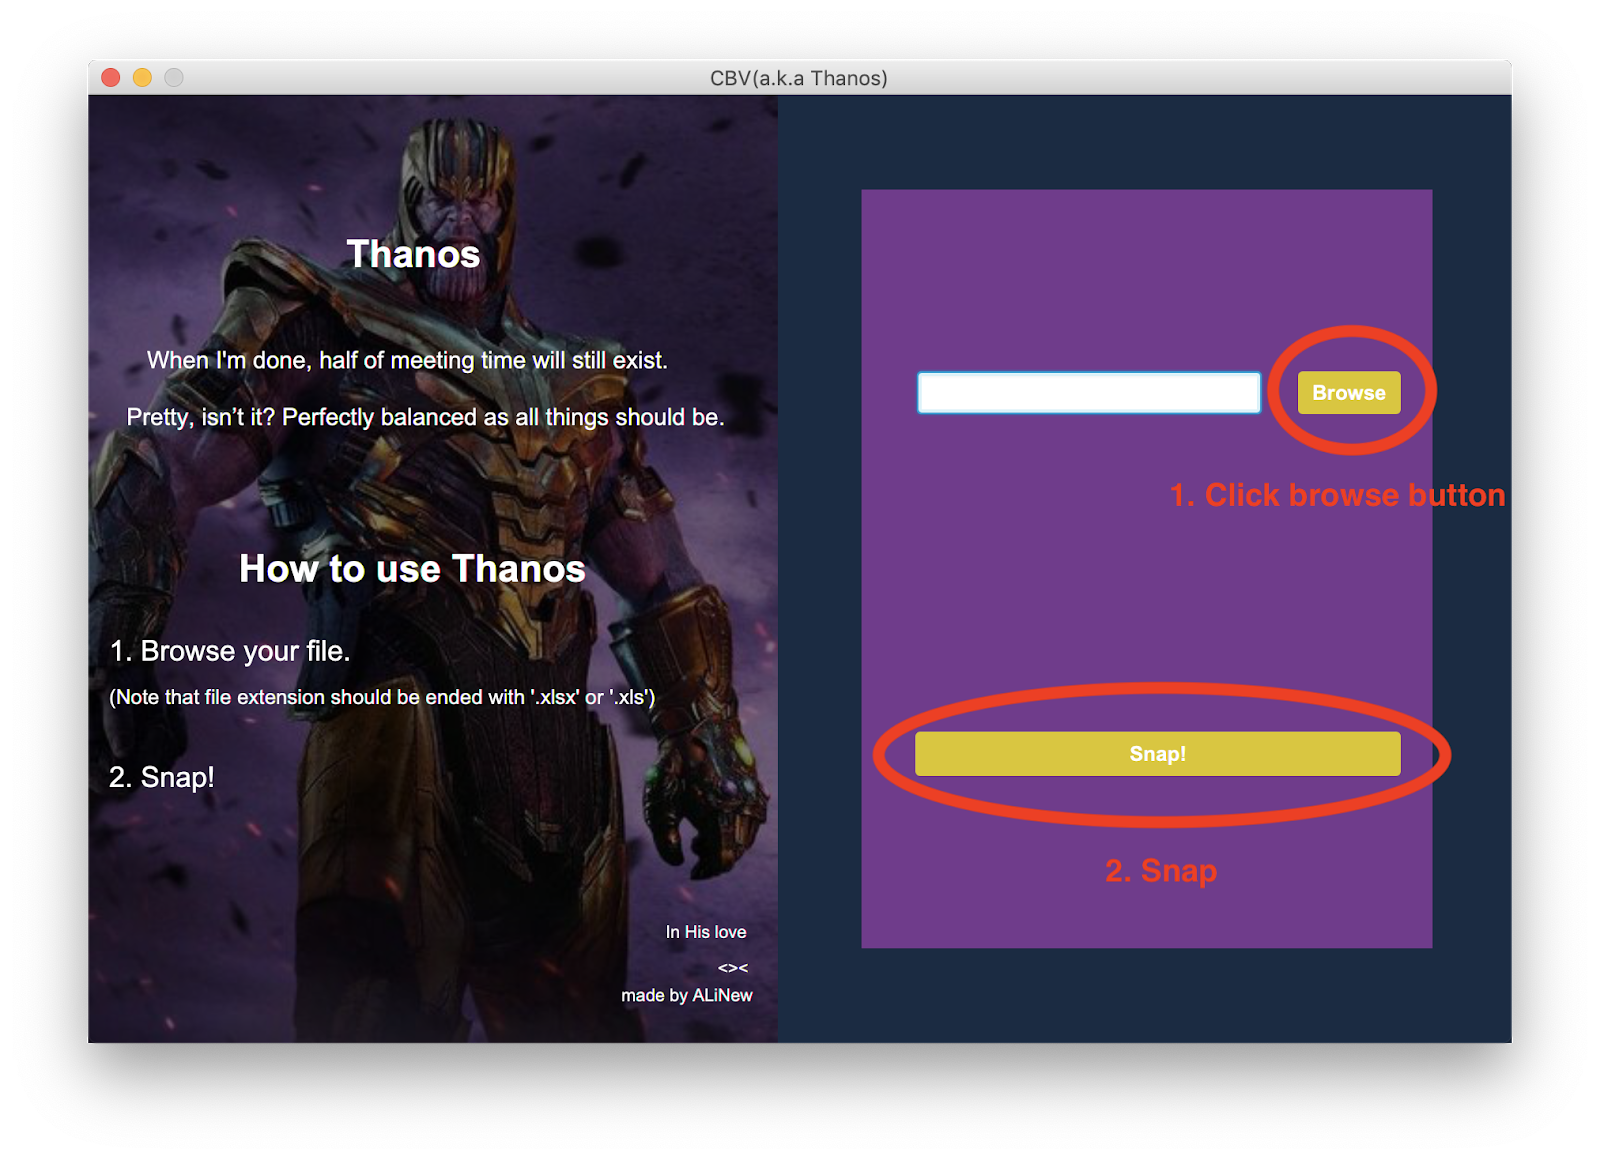This screenshot has width=1600, height=1160.
Task: Click the 'Perfectly balanced as all things' line
Action: coord(425,417)
